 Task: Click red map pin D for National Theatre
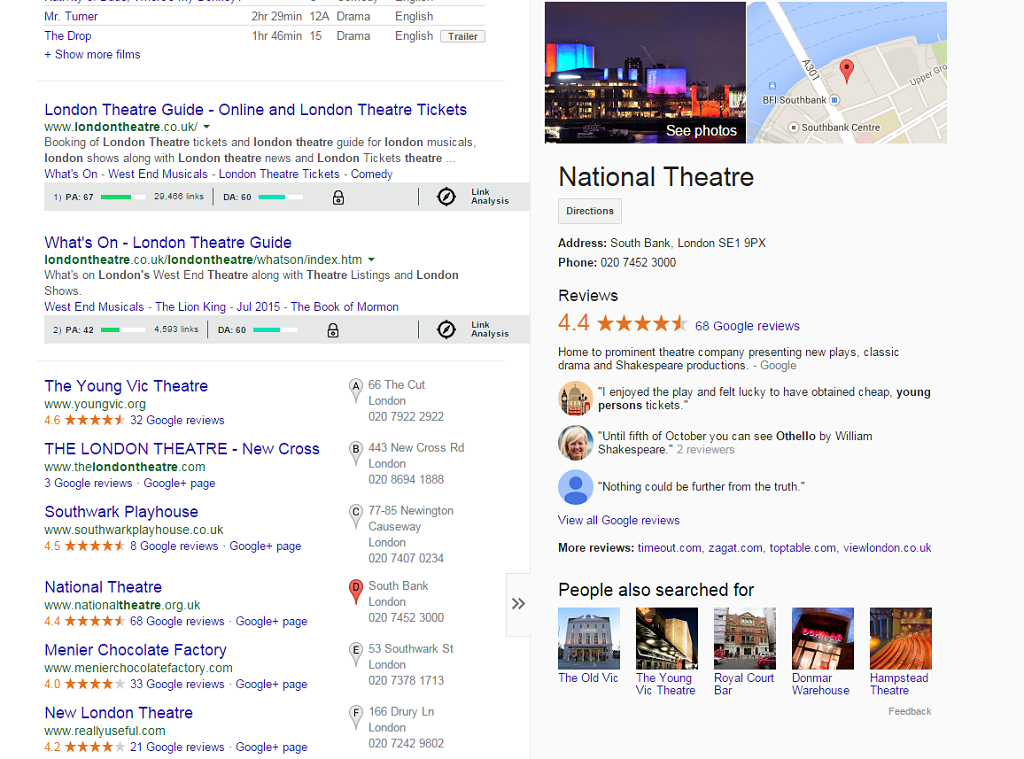(x=355, y=591)
